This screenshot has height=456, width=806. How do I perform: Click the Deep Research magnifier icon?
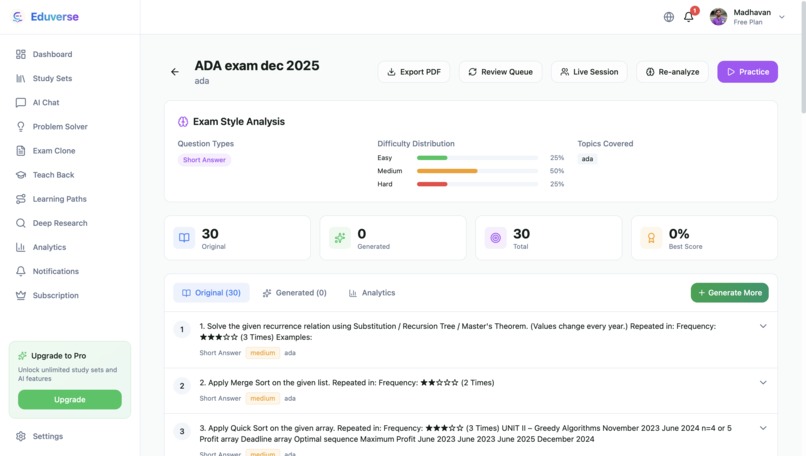pyautogui.click(x=21, y=223)
